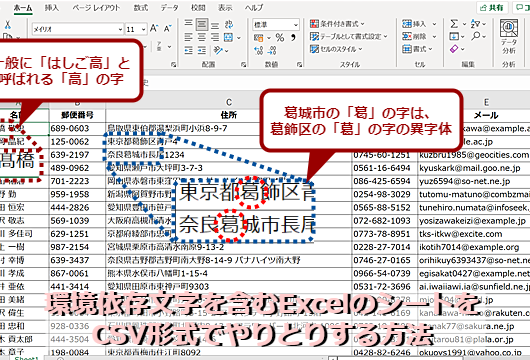Open the 表示 tab
The height and width of the screenshot is (360, 530).
pyautogui.click(x=225, y=7)
